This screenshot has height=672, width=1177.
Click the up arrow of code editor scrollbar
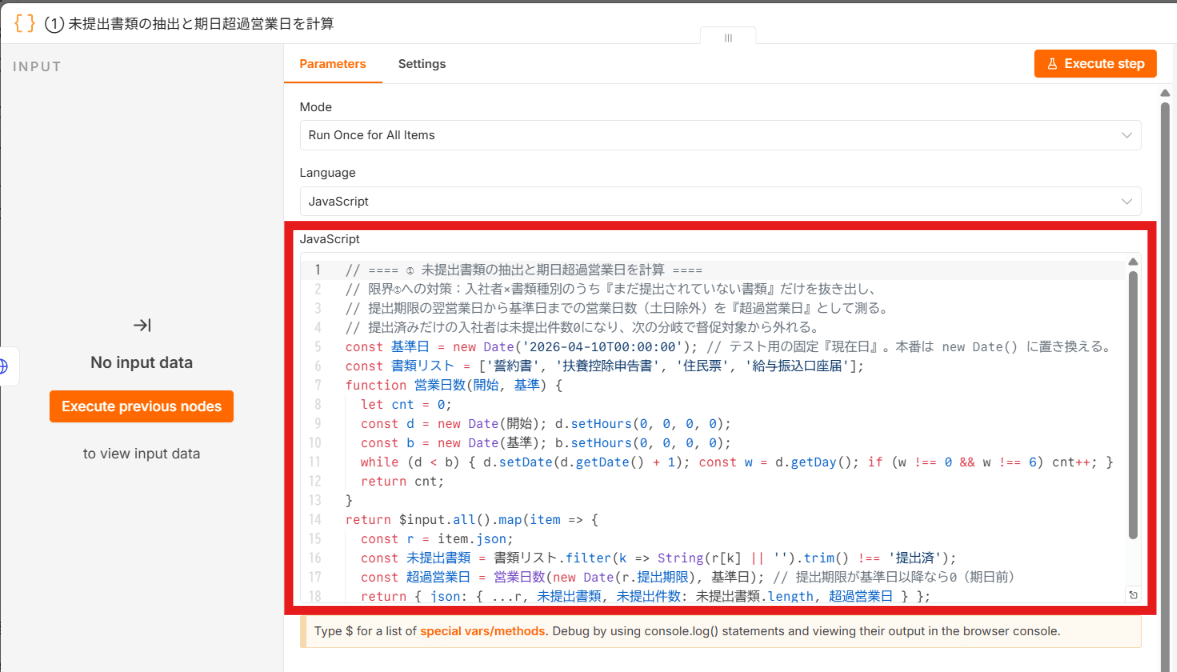click(1133, 262)
